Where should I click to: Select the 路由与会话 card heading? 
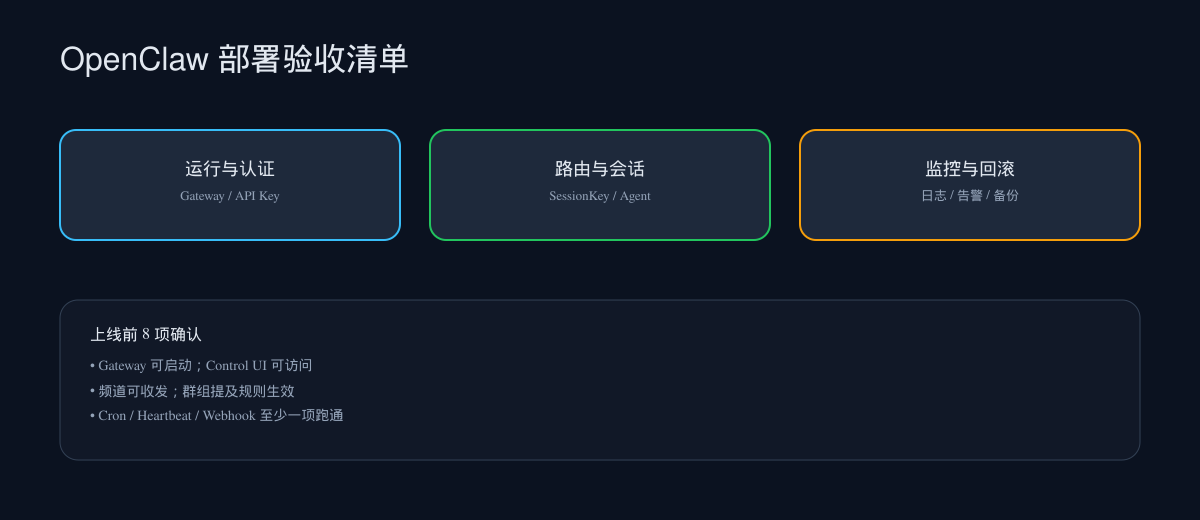click(600, 169)
